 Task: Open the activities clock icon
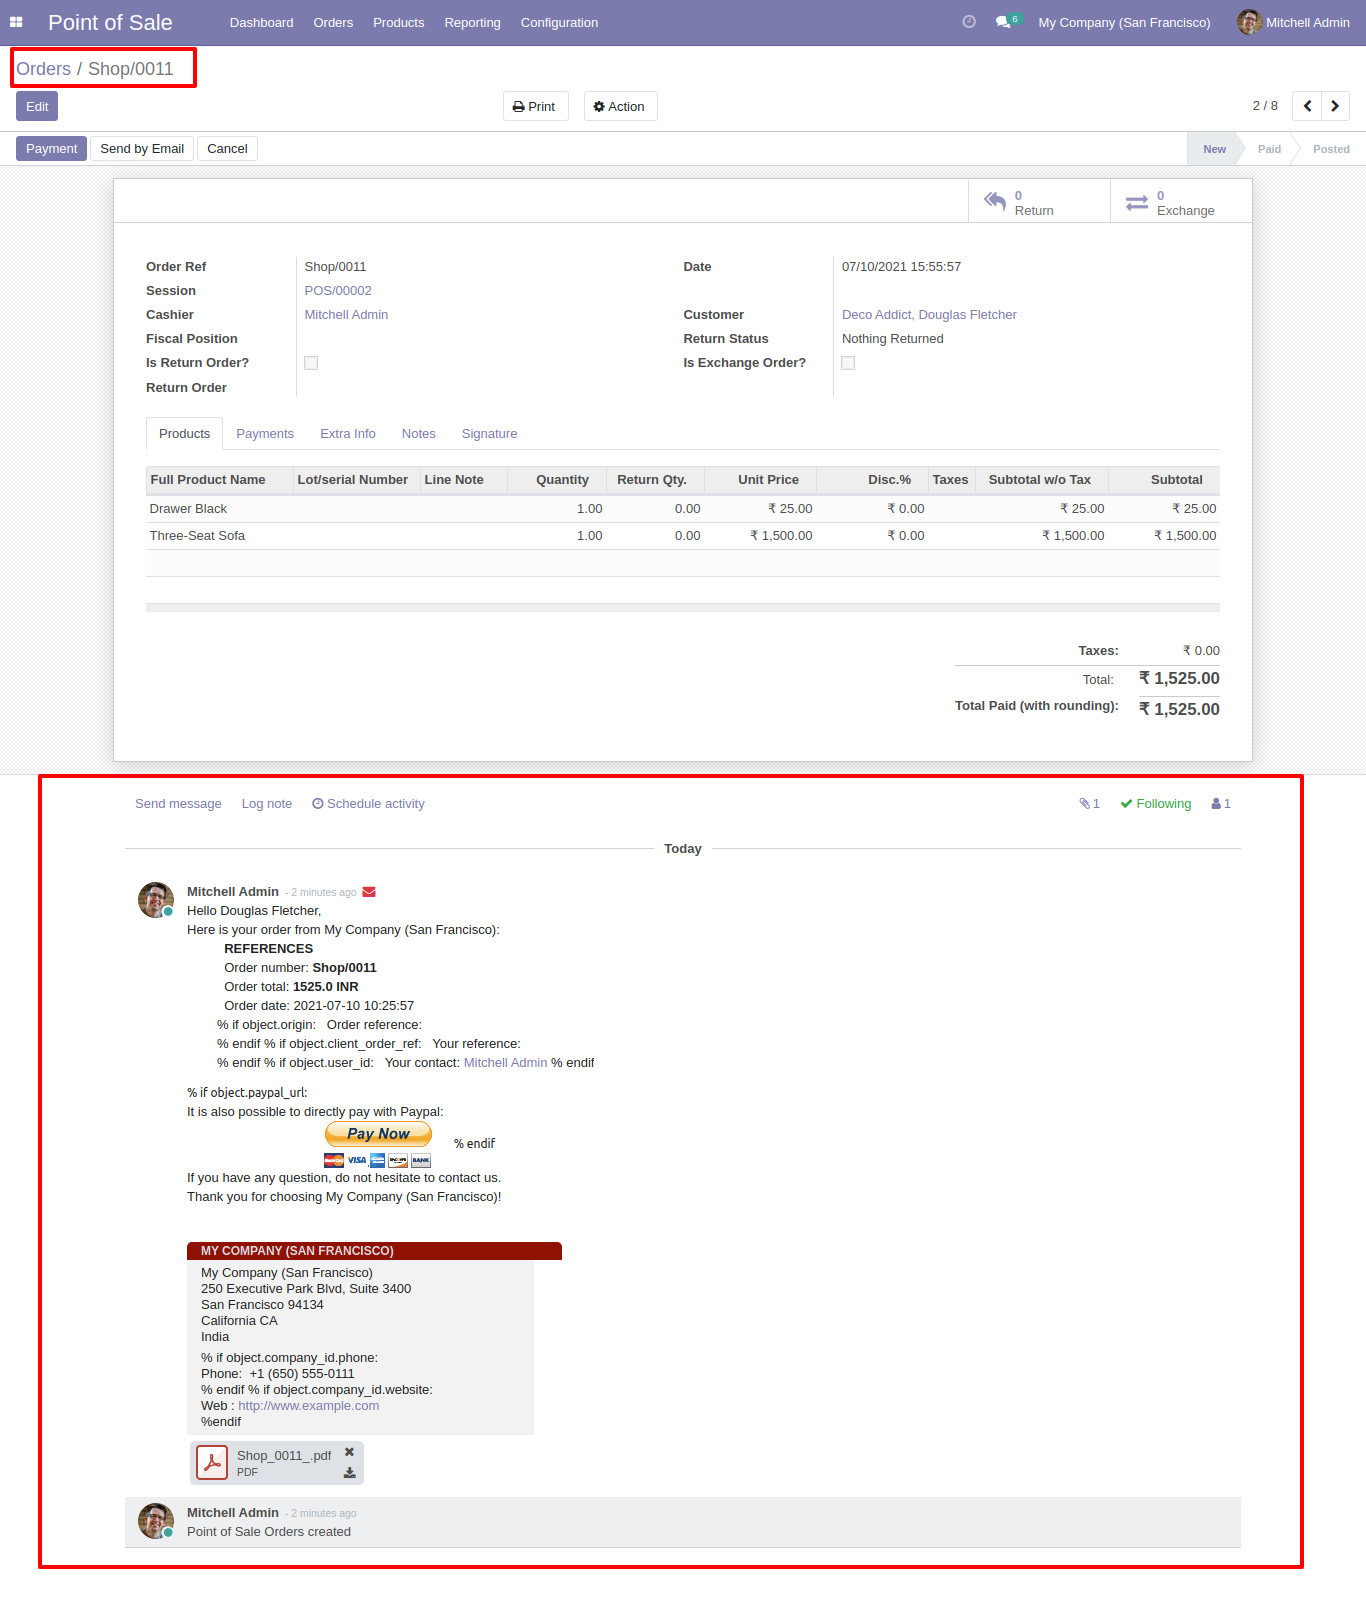(968, 22)
